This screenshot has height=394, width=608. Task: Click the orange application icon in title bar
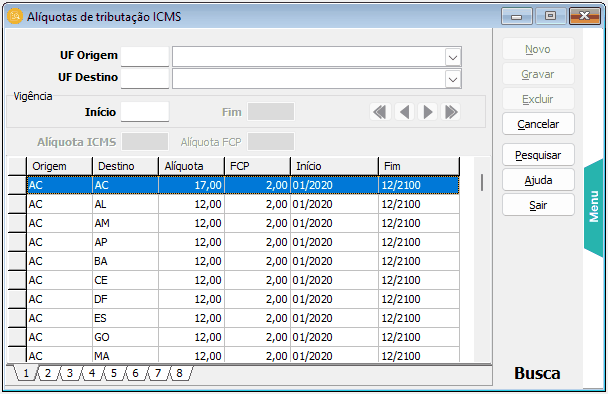pos(15,16)
